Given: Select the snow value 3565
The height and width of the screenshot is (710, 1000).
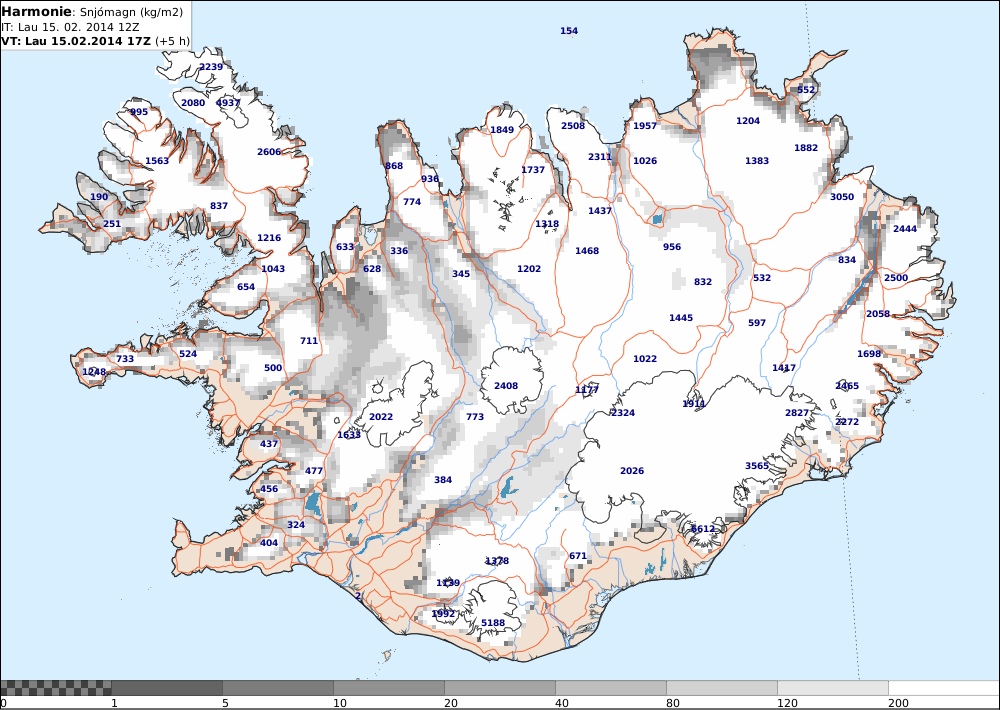Looking at the screenshot, I should click(757, 466).
